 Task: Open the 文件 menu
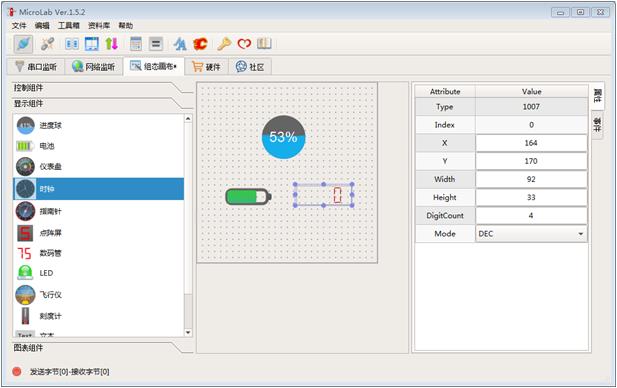(18, 26)
